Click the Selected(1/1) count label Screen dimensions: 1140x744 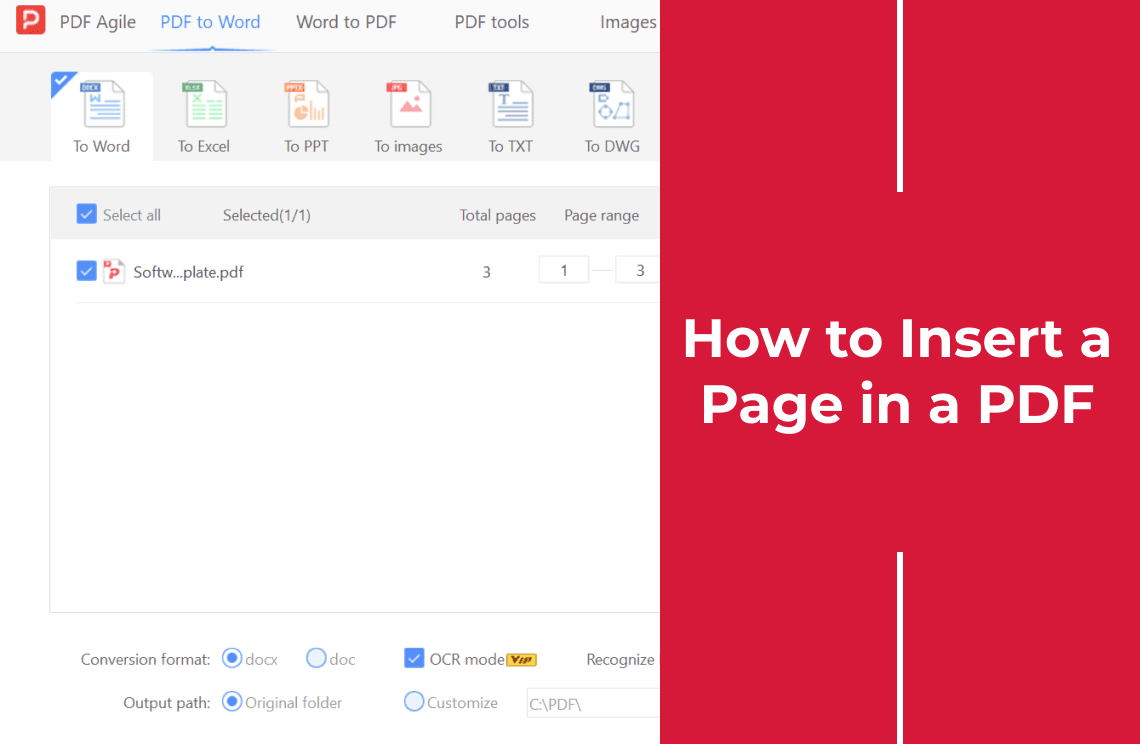click(267, 215)
